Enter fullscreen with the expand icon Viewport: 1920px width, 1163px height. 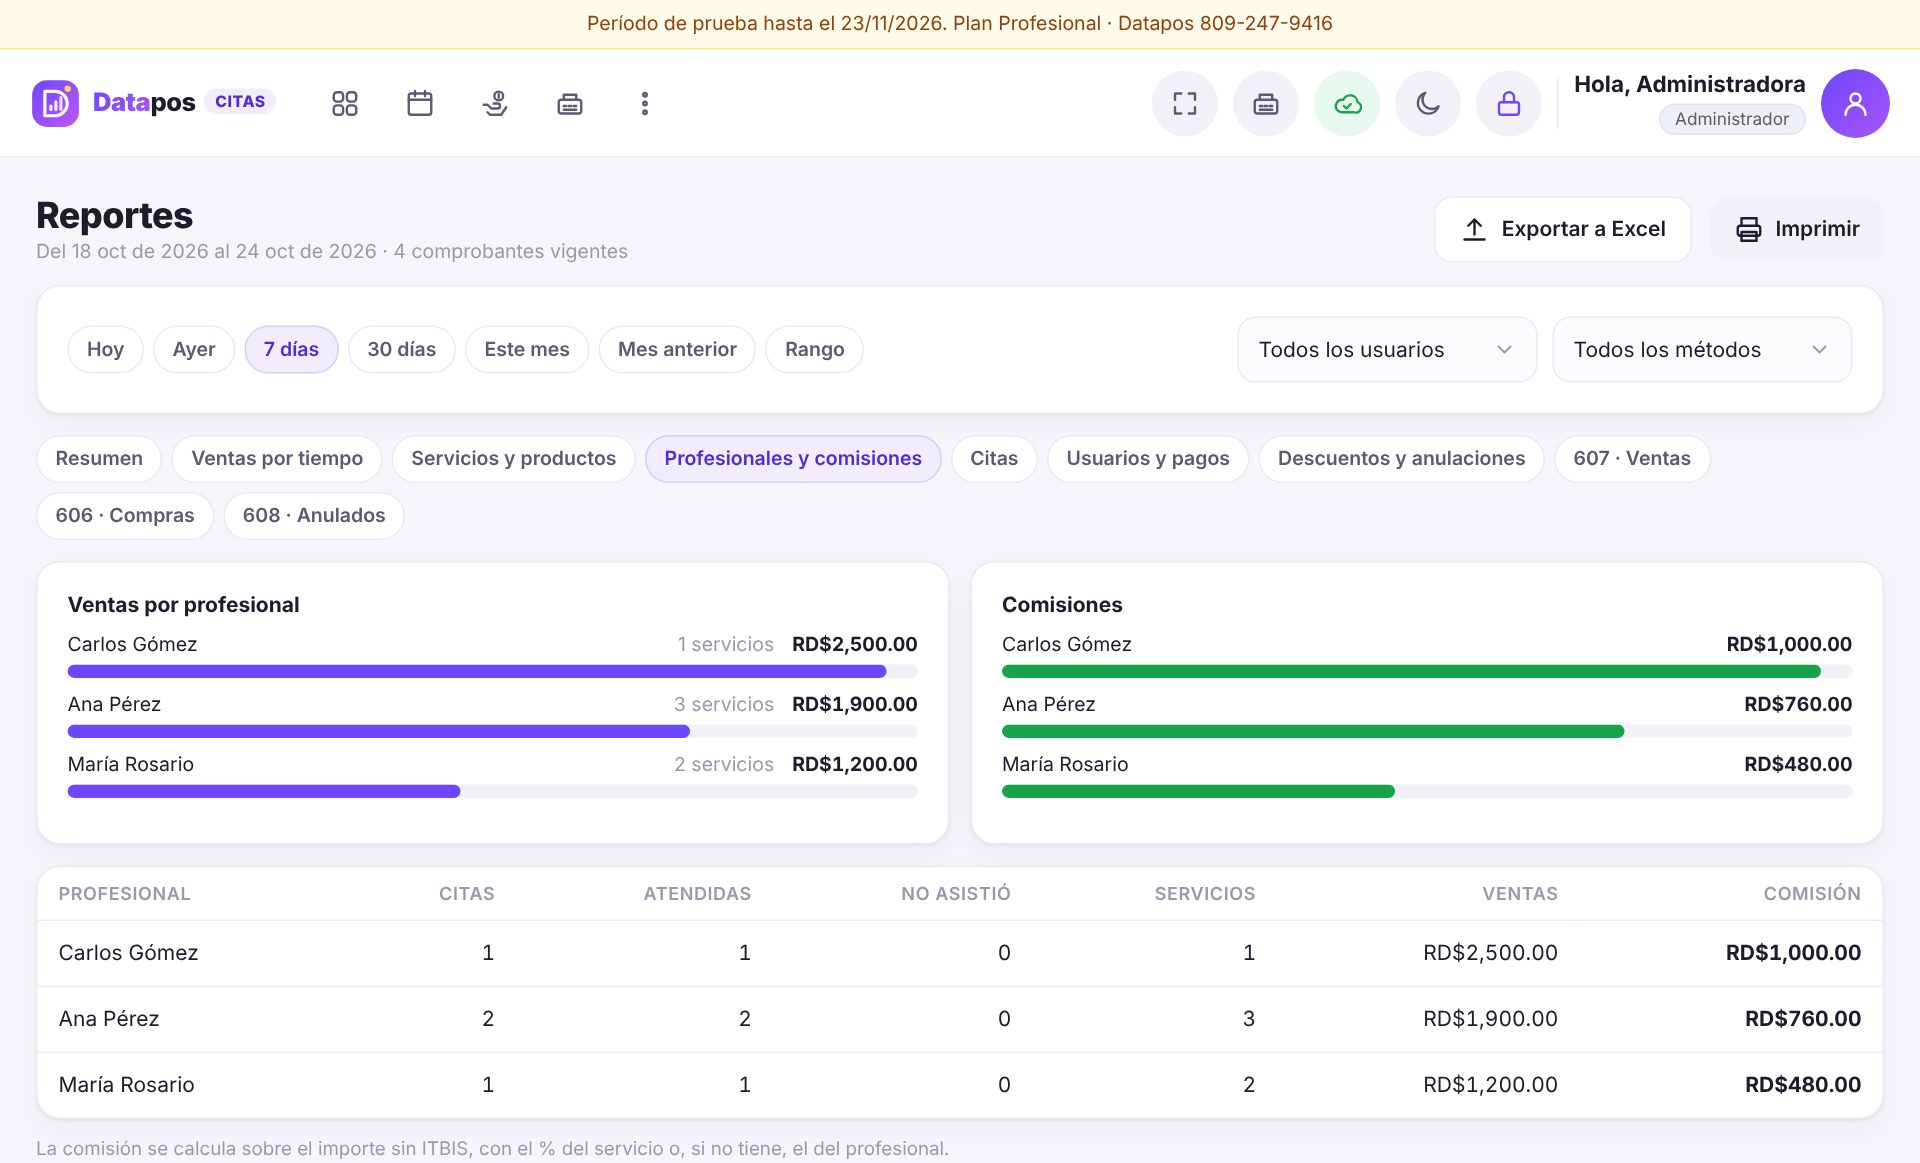pyautogui.click(x=1185, y=104)
